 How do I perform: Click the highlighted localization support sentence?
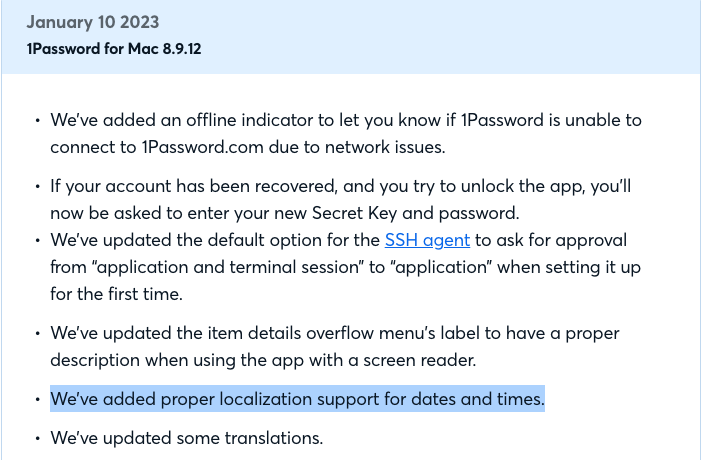click(297, 399)
